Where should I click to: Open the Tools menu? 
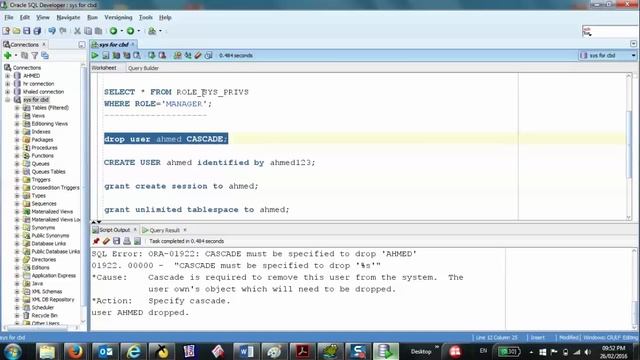tap(146, 18)
